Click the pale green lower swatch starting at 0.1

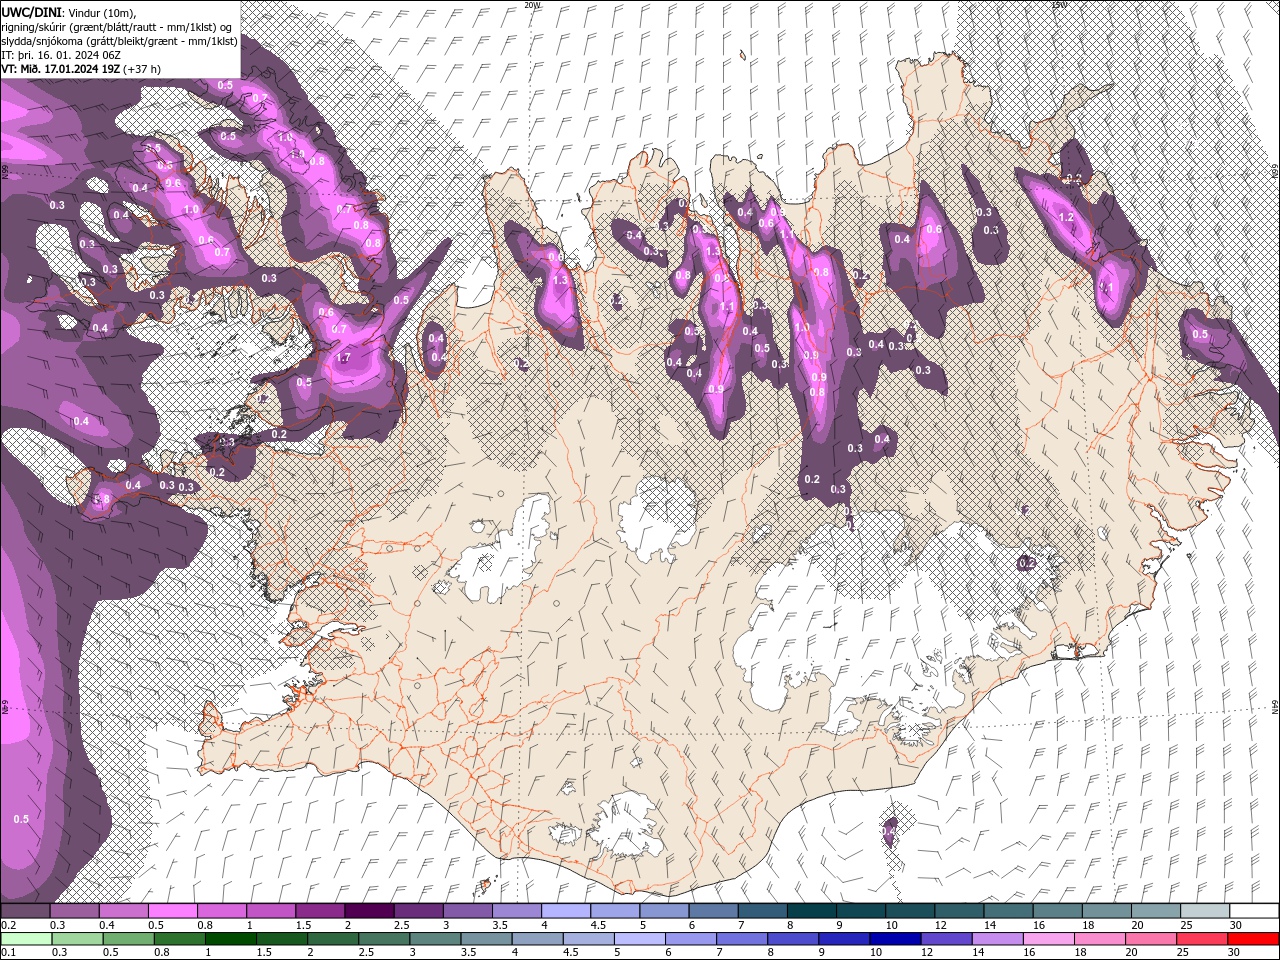coord(26,938)
